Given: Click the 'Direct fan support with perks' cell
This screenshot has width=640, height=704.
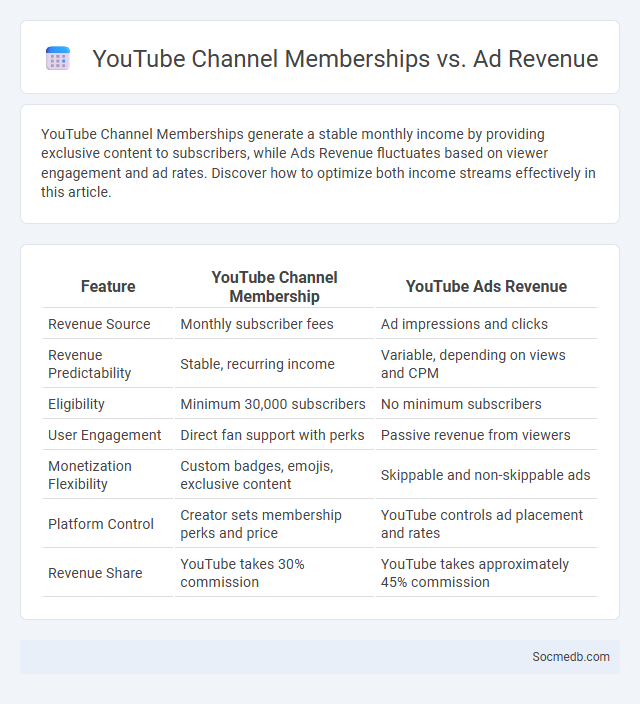Looking at the screenshot, I should click(x=274, y=435).
